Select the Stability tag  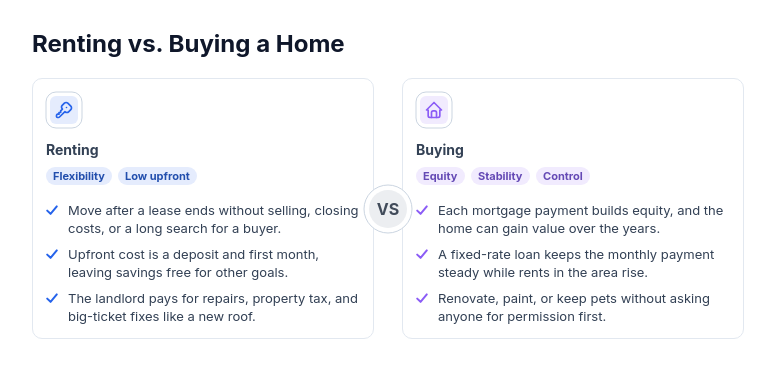[x=500, y=176]
